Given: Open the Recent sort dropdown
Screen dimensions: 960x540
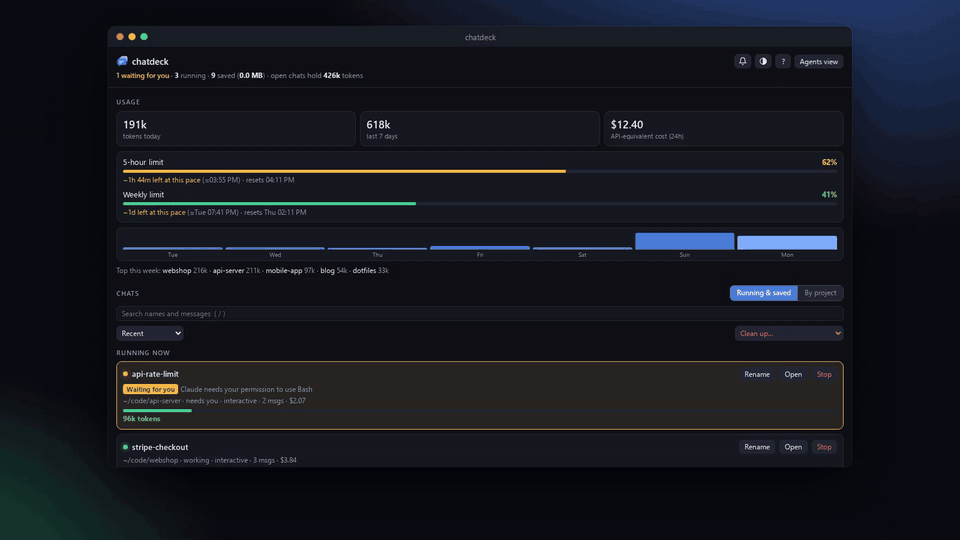Looking at the screenshot, I should coord(150,333).
